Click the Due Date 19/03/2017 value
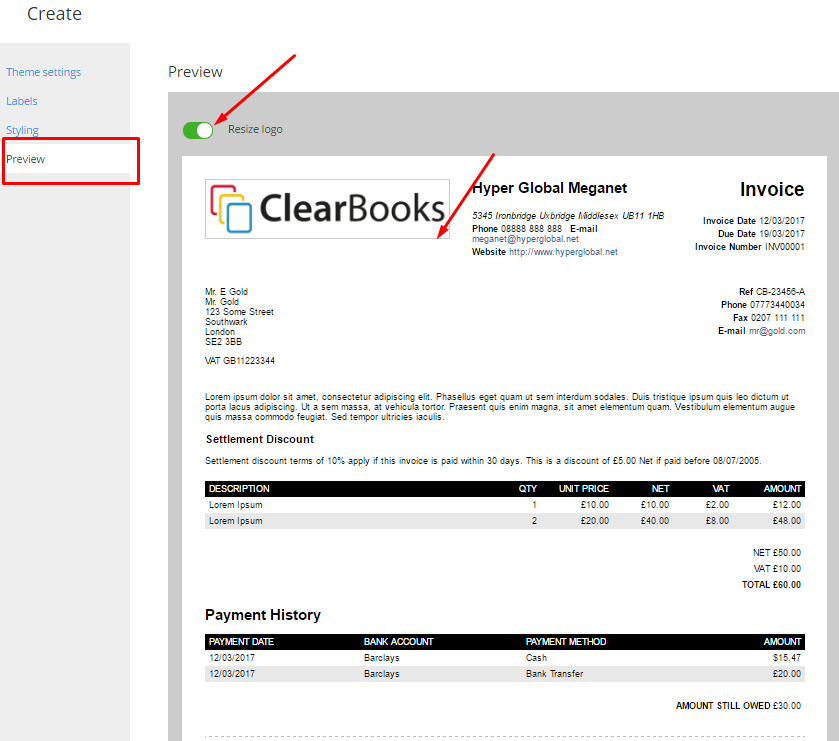 click(782, 234)
